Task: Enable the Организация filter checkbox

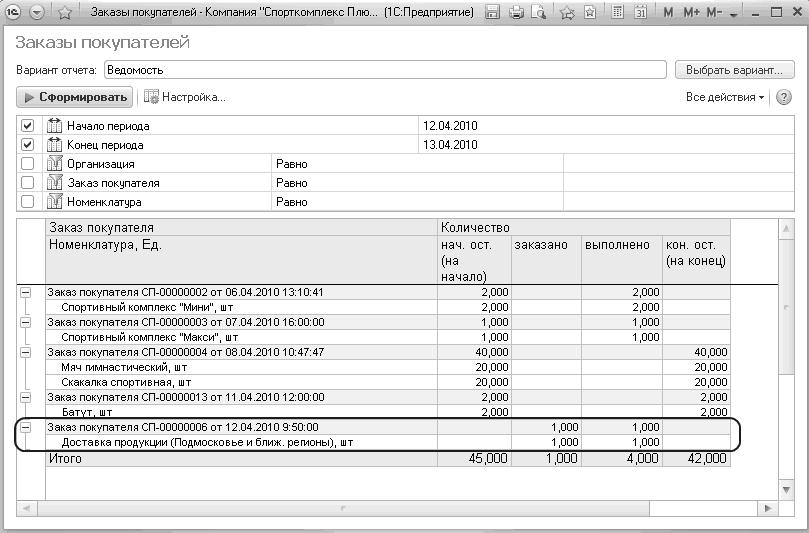Action: [x=27, y=164]
